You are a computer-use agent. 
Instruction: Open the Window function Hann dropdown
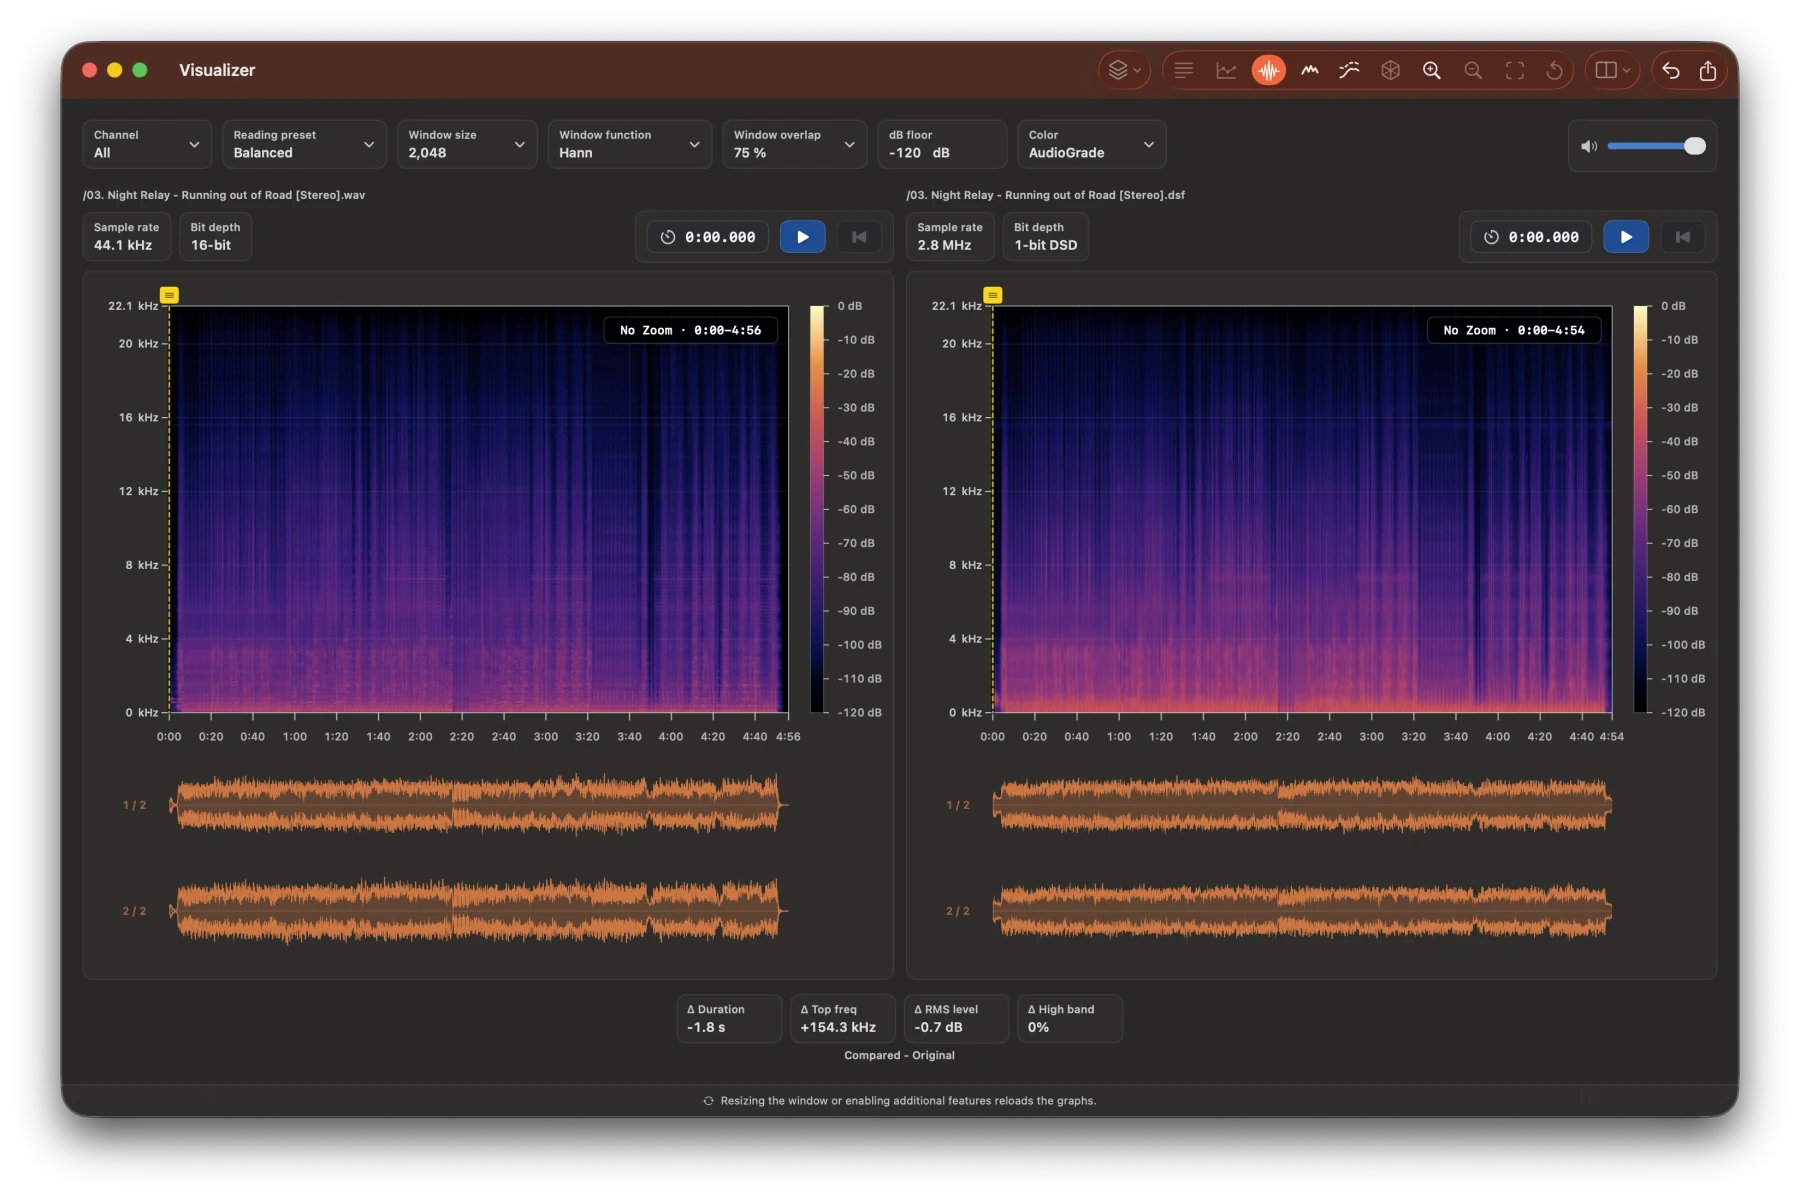click(629, 144)
